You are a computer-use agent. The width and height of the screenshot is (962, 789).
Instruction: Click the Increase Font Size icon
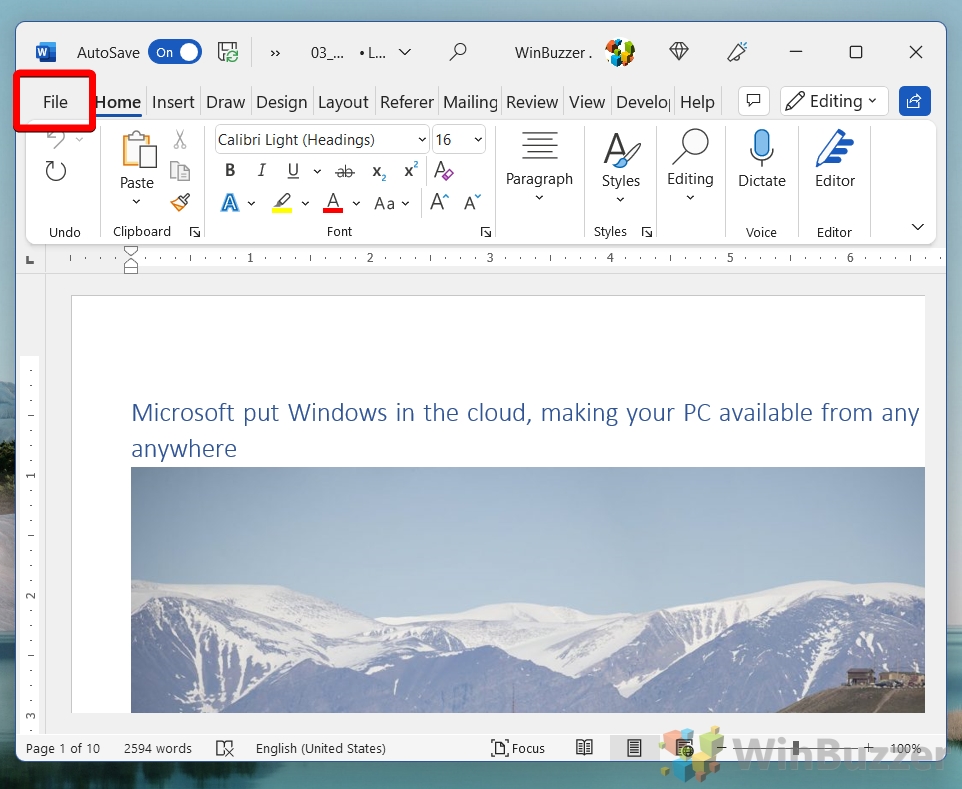coord(439,202)
